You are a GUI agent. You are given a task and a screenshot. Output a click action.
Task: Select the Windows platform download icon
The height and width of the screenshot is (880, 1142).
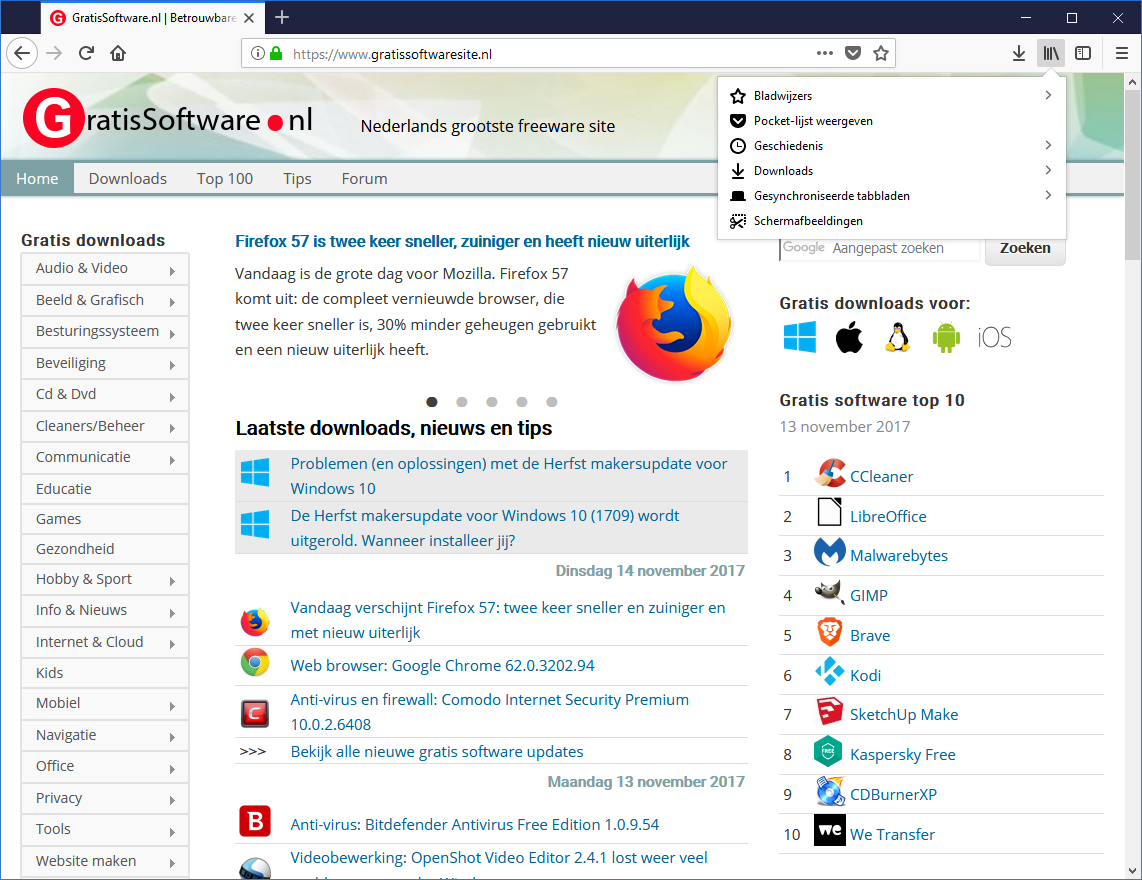(799, 337)
